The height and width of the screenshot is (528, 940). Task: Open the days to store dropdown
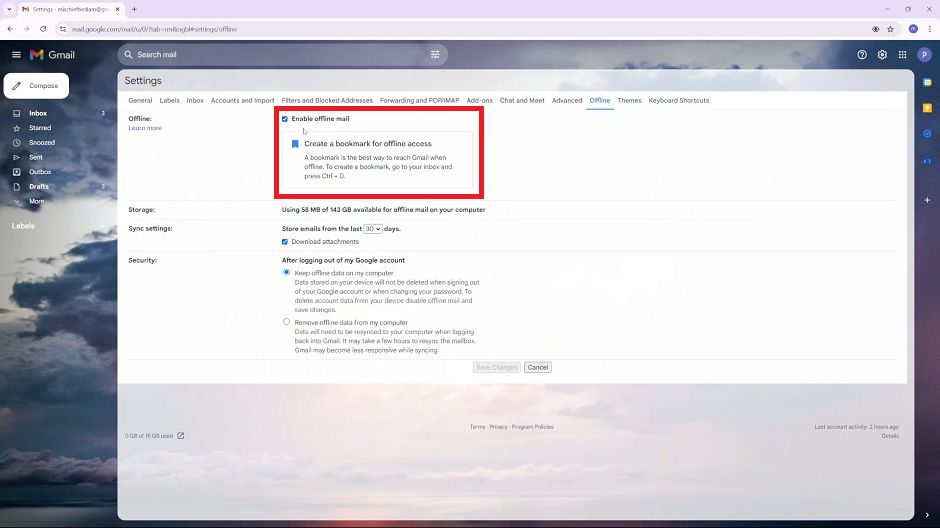pyautogui.click(x=373, y=229)
